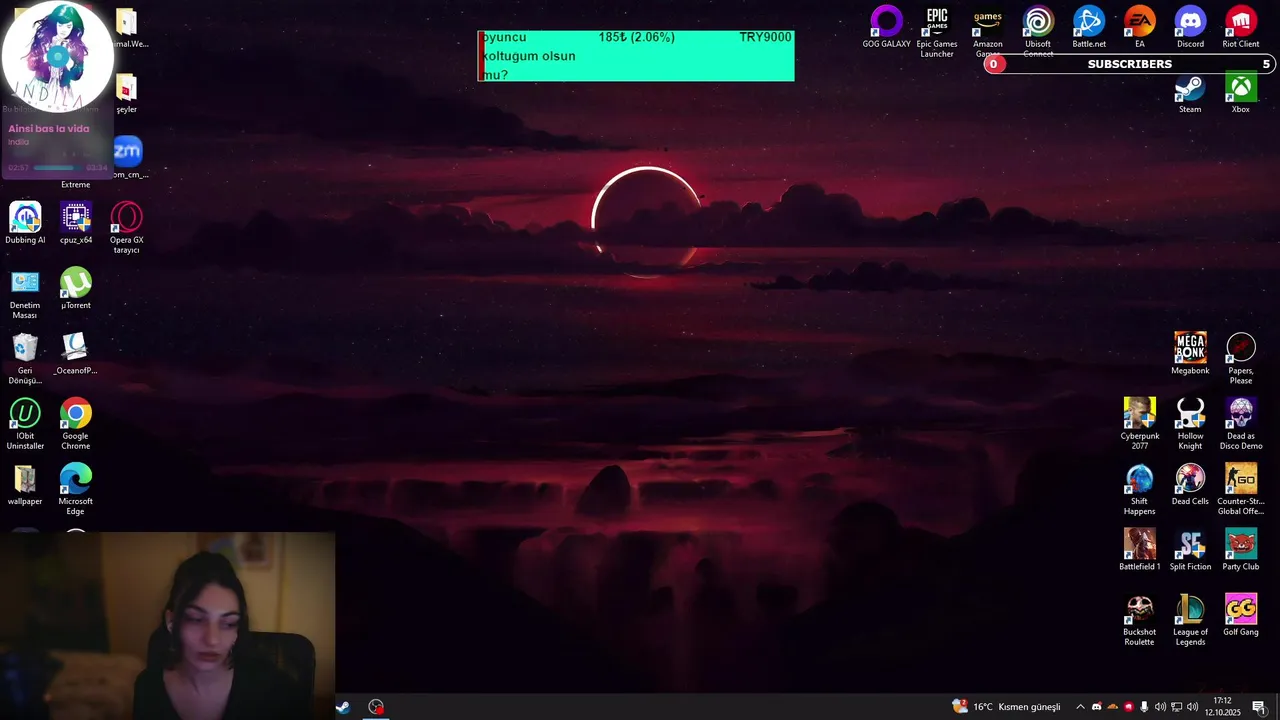
Task: Open the notification center icon
Action: [1258, 707]
